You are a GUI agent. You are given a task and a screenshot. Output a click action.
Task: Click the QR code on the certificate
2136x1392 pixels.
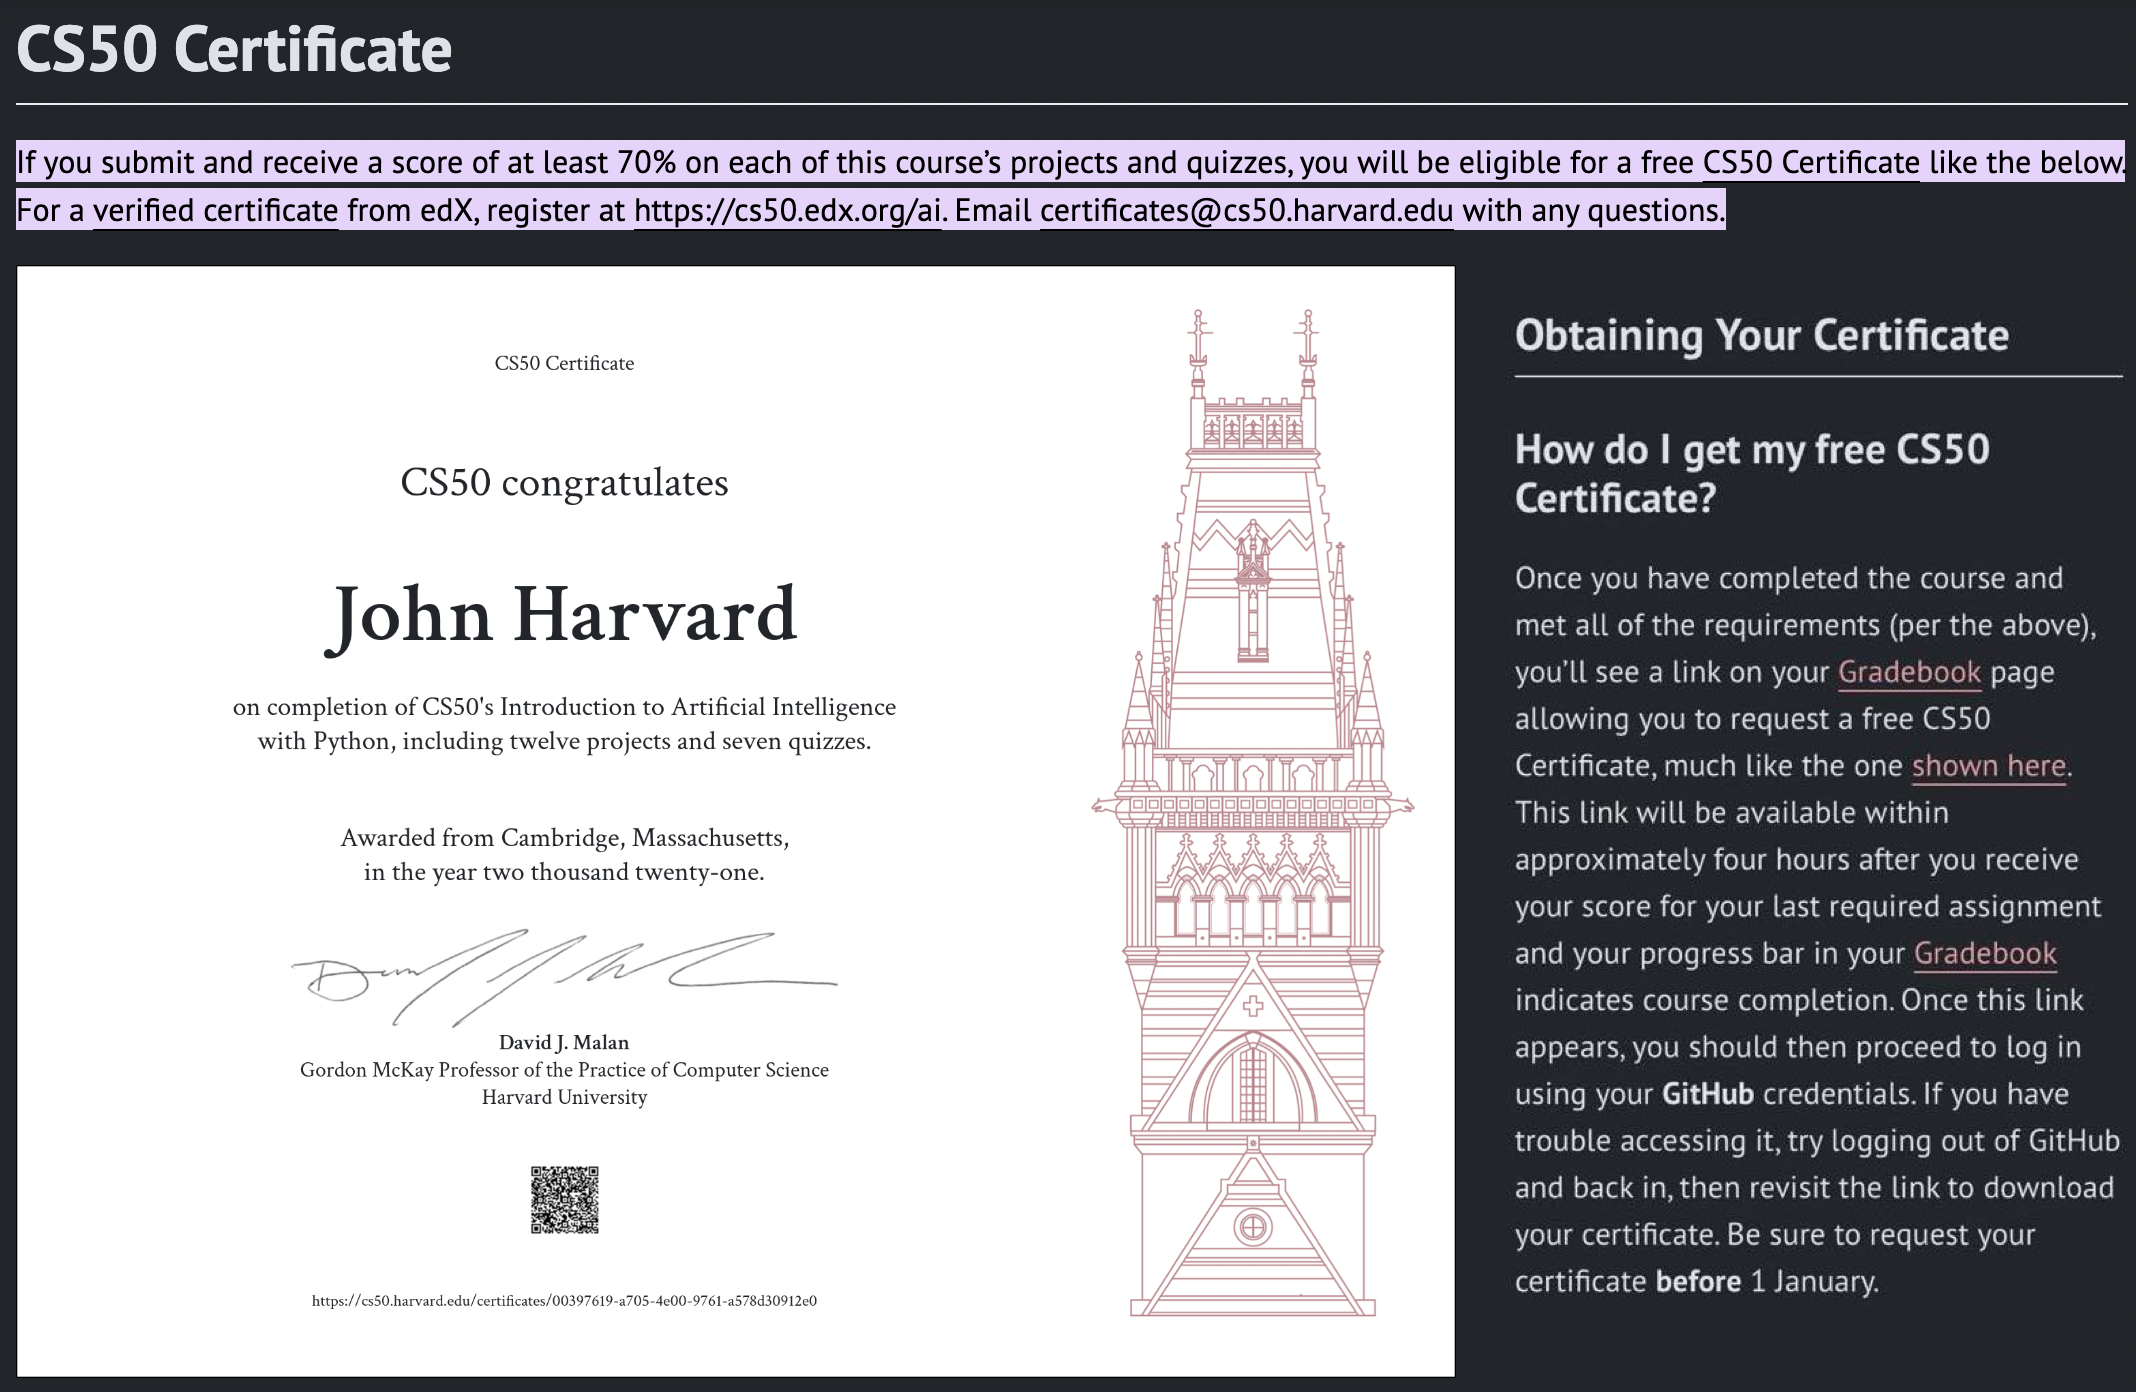[x=564, y=1199]
